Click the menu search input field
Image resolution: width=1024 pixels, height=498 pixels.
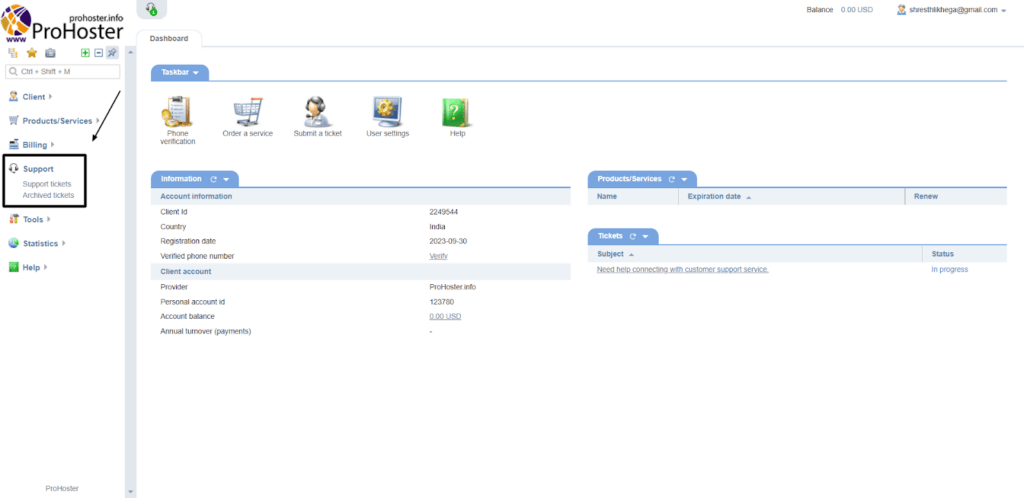(x=63, y=72)
